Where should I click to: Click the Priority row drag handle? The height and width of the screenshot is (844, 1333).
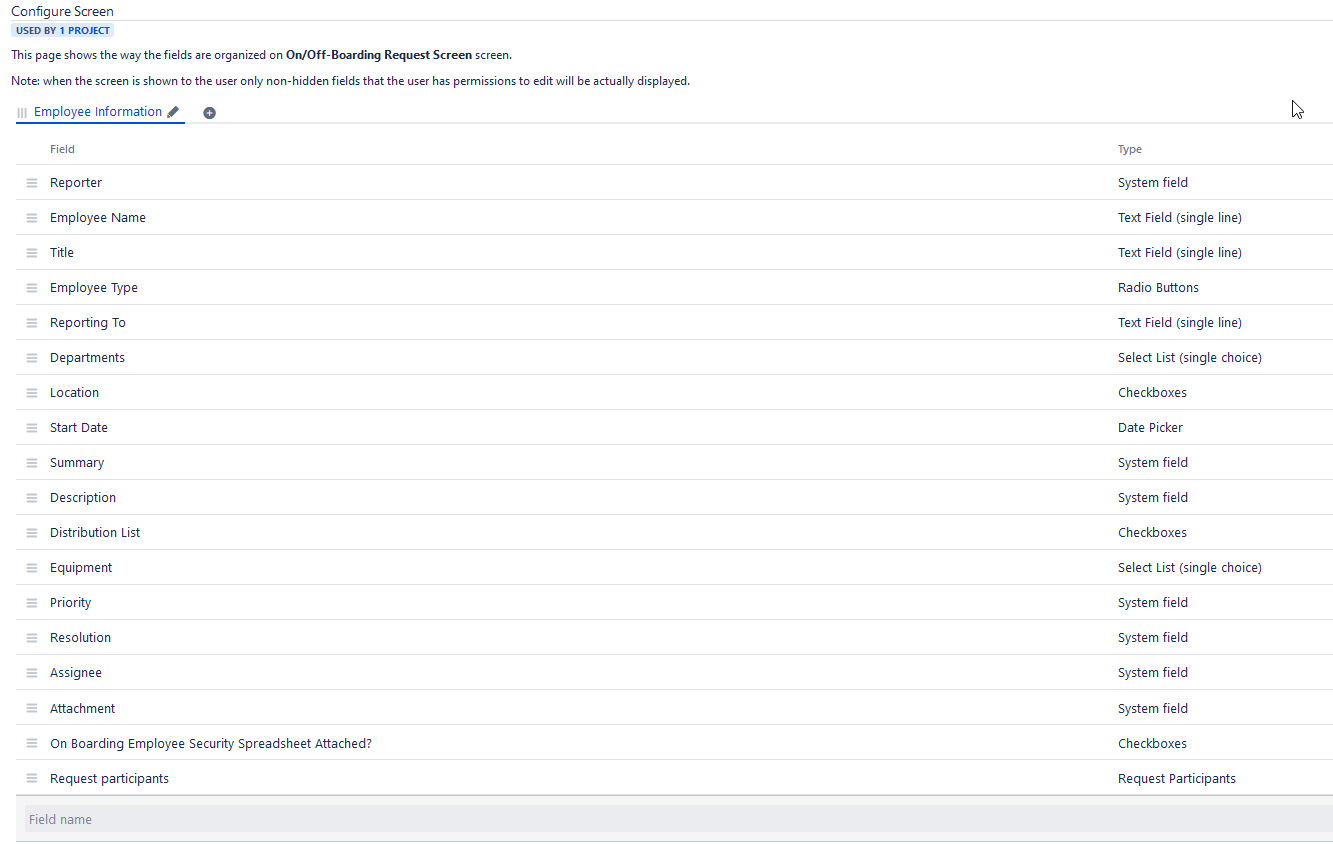(32, 603)
